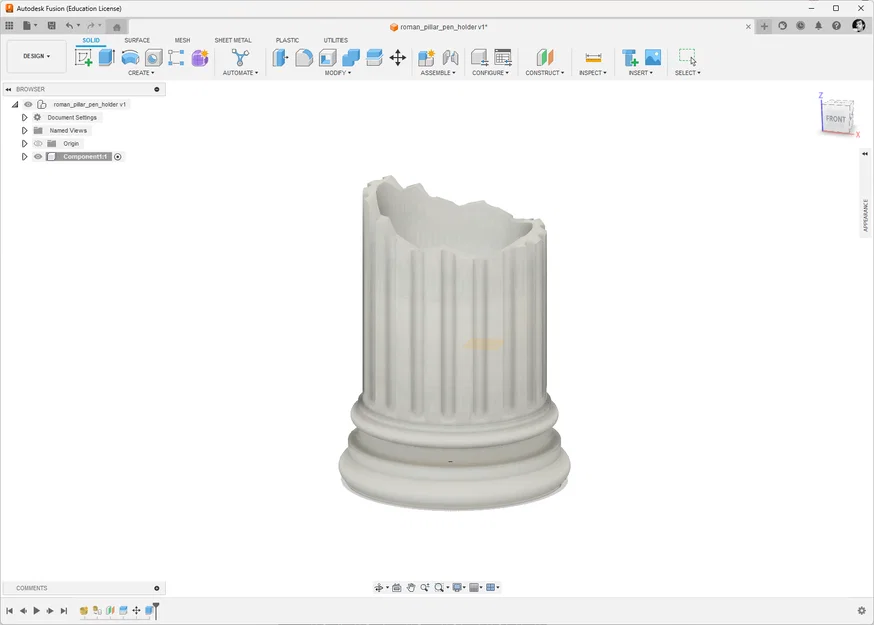Click the Offset Plane construct icon
The image size is (874, 625).
(545, 57)
